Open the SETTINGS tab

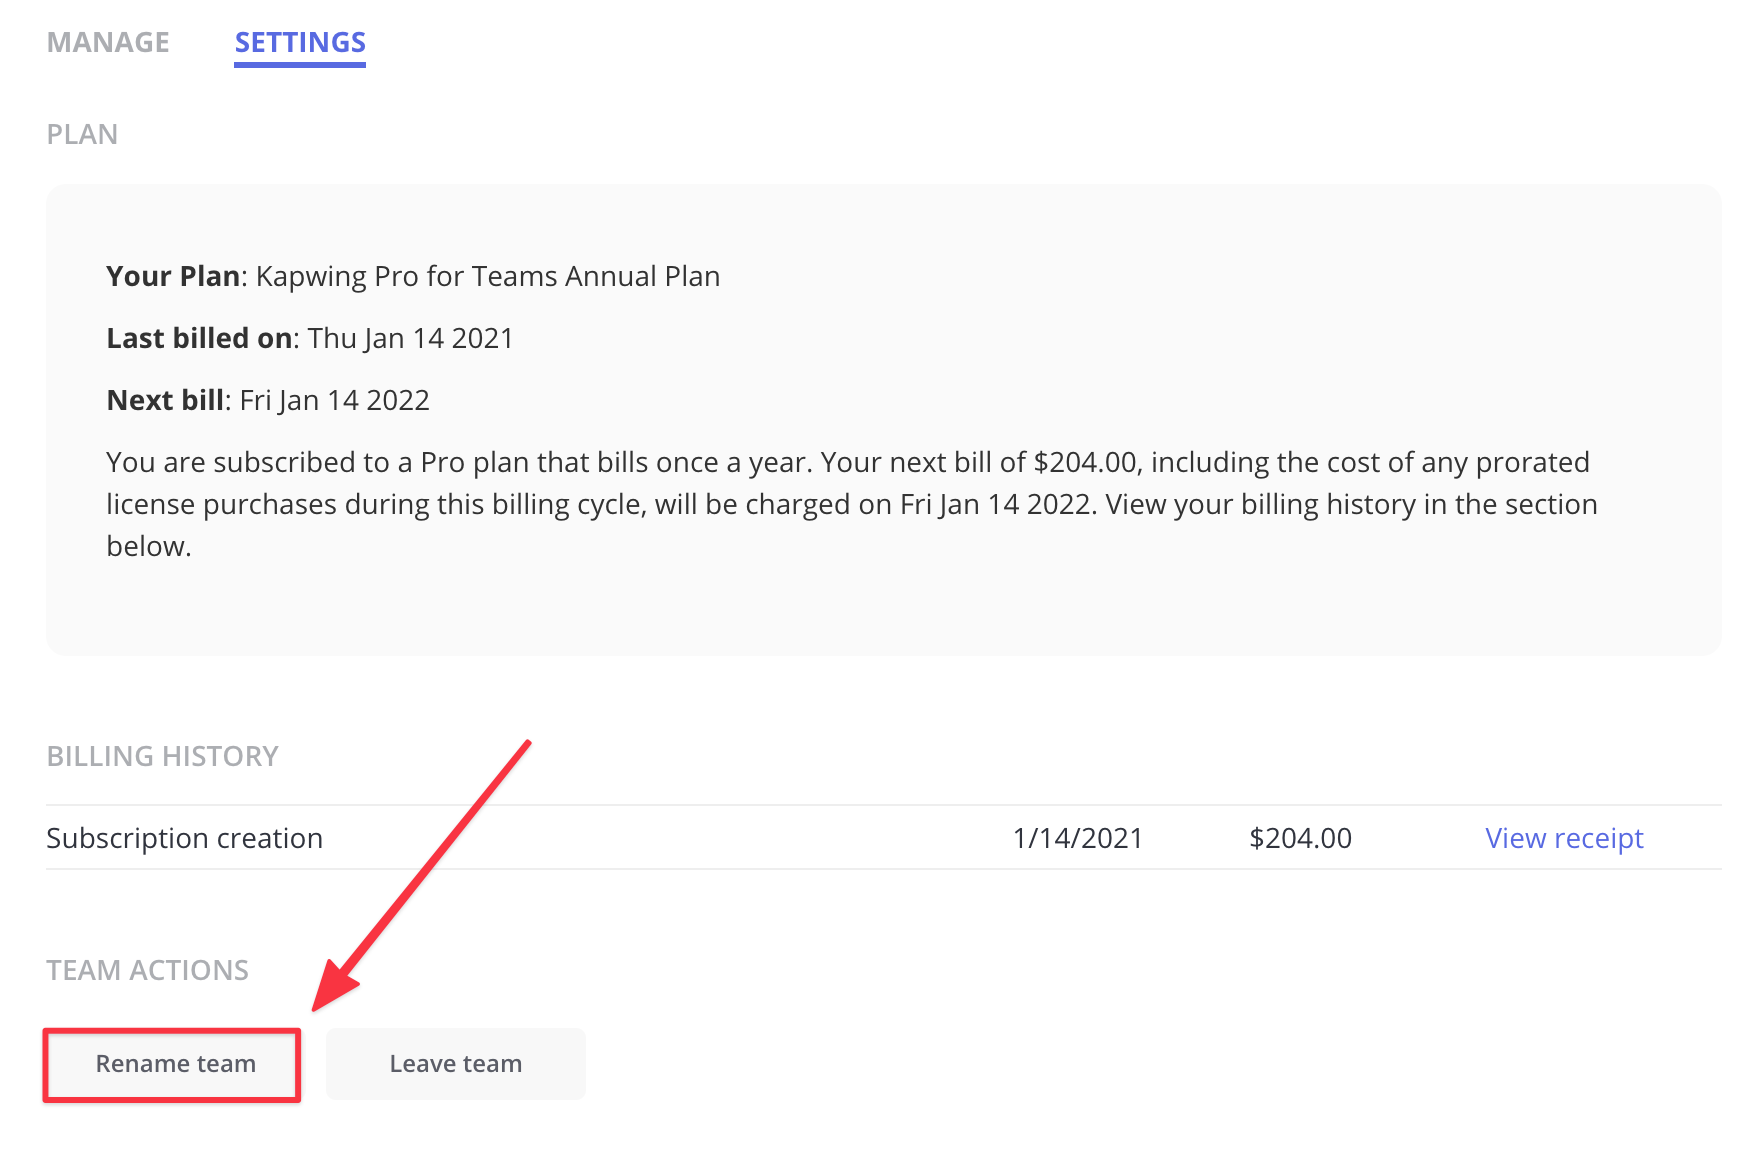[300, 42]
